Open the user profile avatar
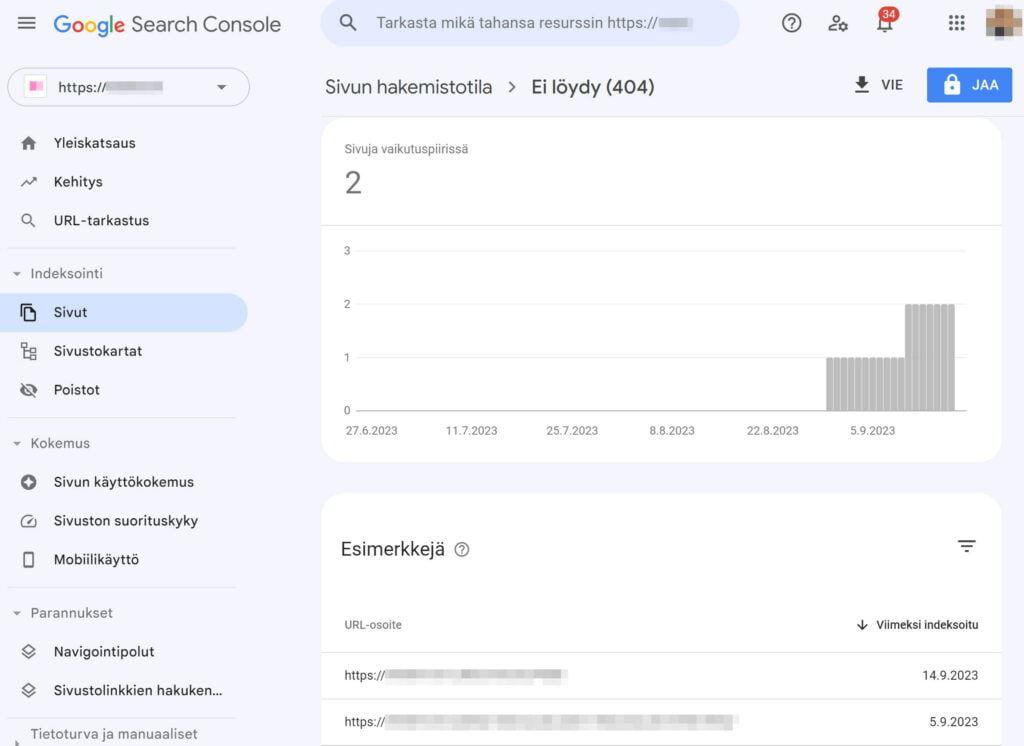 point(1003,23)
